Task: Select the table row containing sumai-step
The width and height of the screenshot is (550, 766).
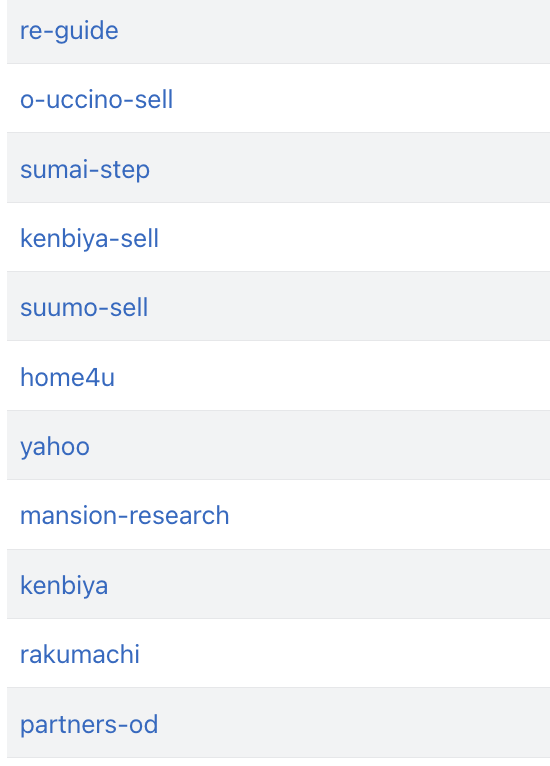Action: pos(278,168)
